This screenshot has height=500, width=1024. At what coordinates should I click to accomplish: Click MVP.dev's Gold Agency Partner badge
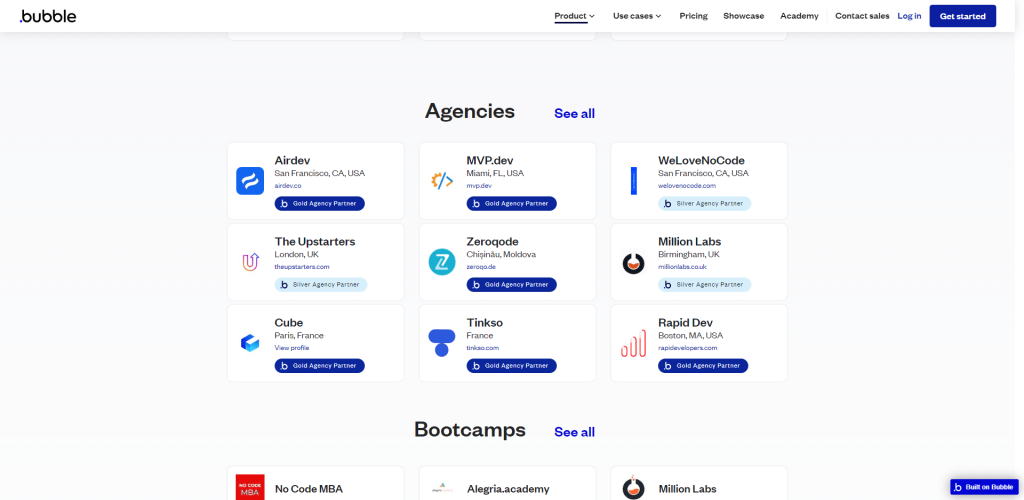point(511,204)
